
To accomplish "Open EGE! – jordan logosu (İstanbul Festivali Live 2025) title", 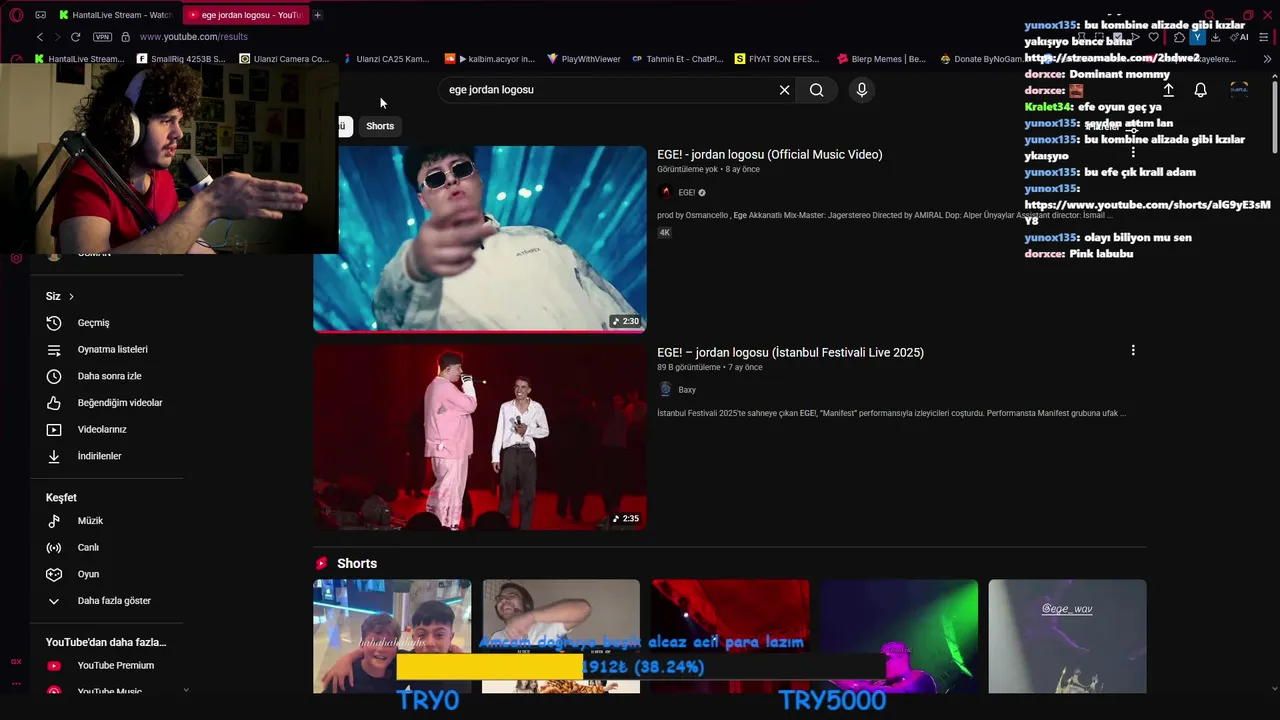I will click(790, 353).
